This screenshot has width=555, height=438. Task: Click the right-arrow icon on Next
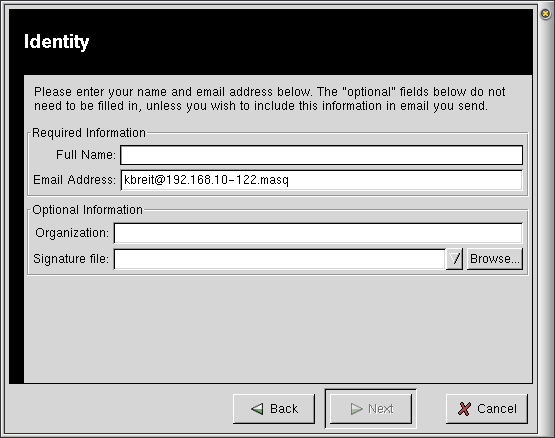[x=356, y=409]
